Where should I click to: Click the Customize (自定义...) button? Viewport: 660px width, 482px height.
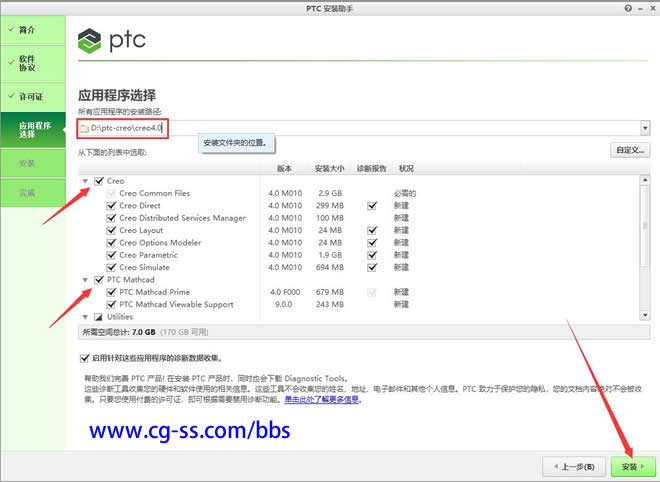coord(630,150)
